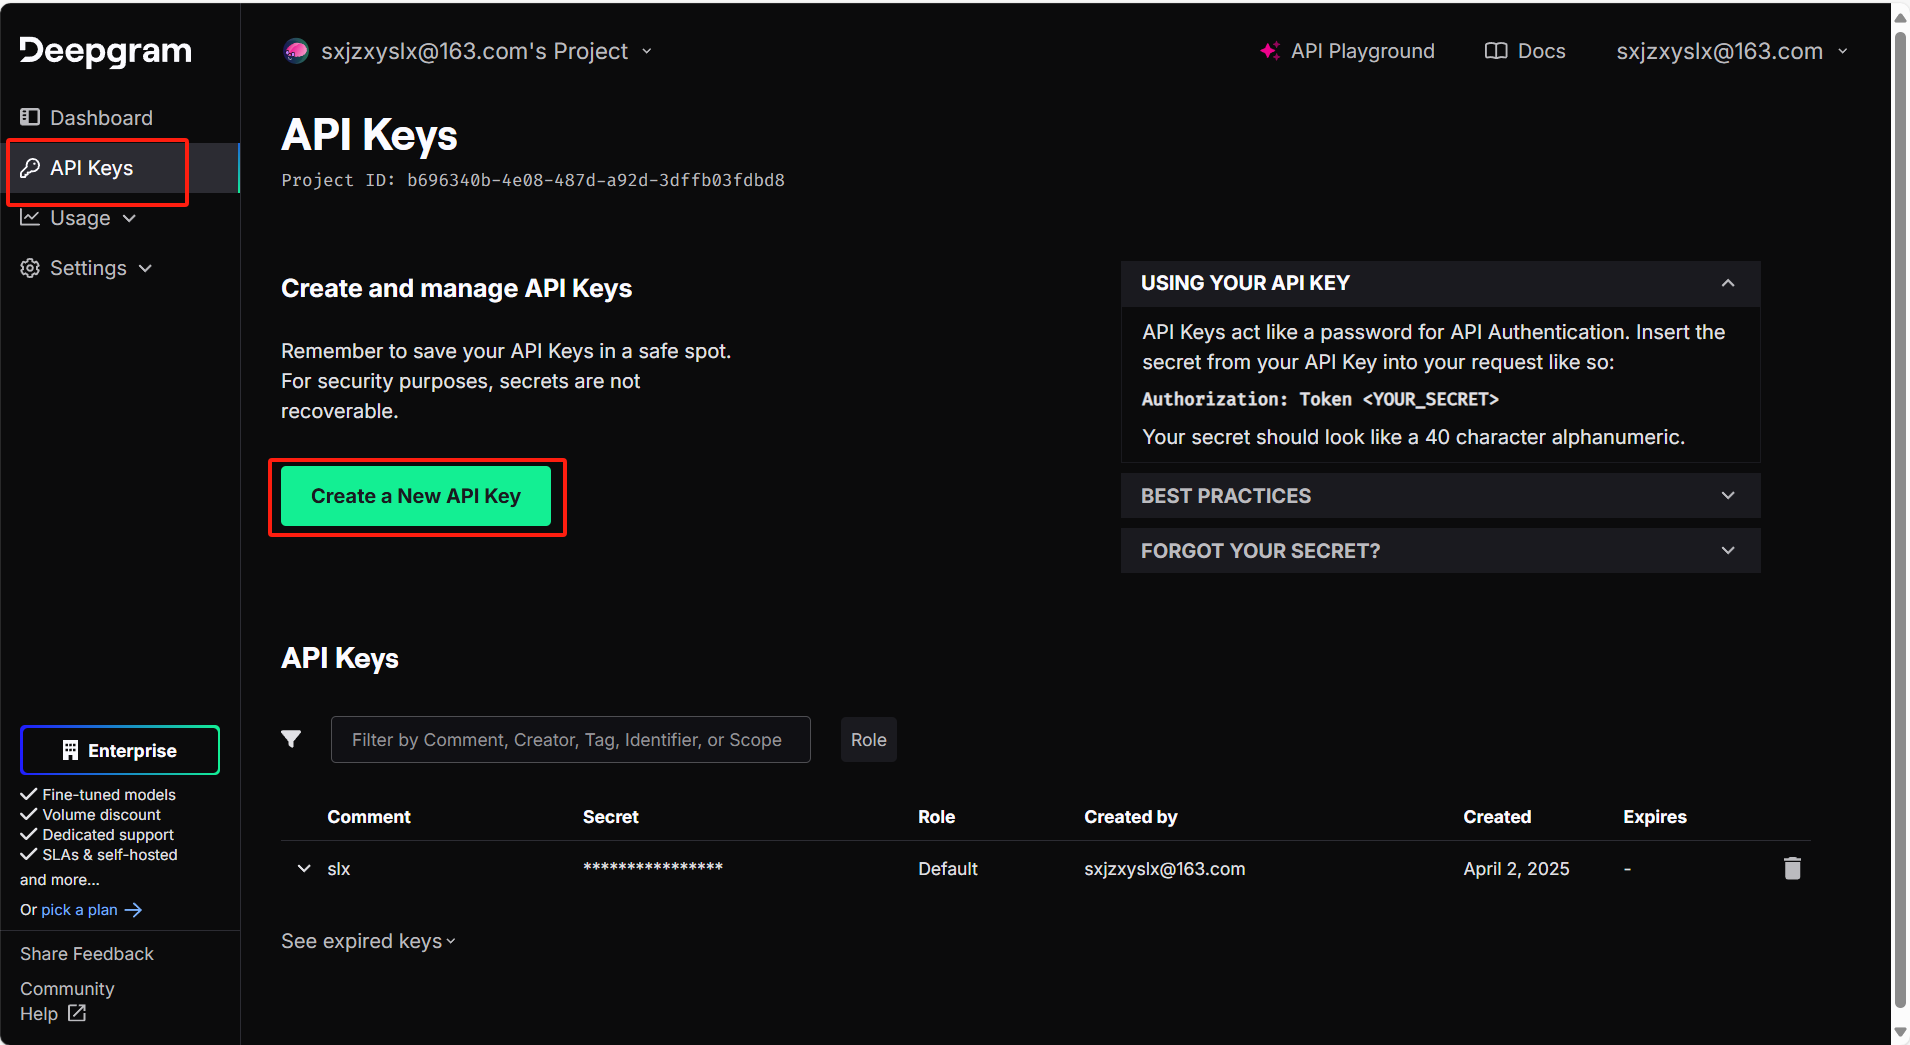The height and width of the screenshot is (1045, 1910).
Task: Click sxjzxyslx@163.com in Created by cell
Action: pos(1165,869)
